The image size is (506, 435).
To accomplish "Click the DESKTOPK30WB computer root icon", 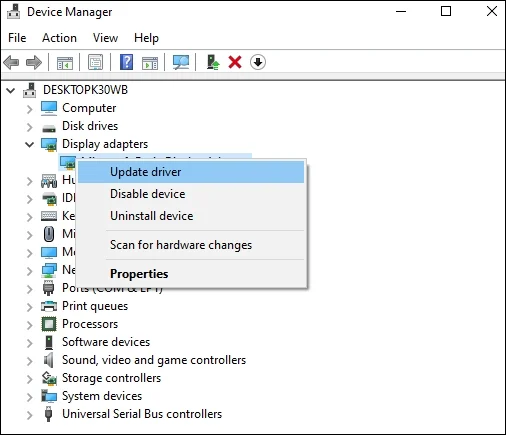I will coord(29,90).
